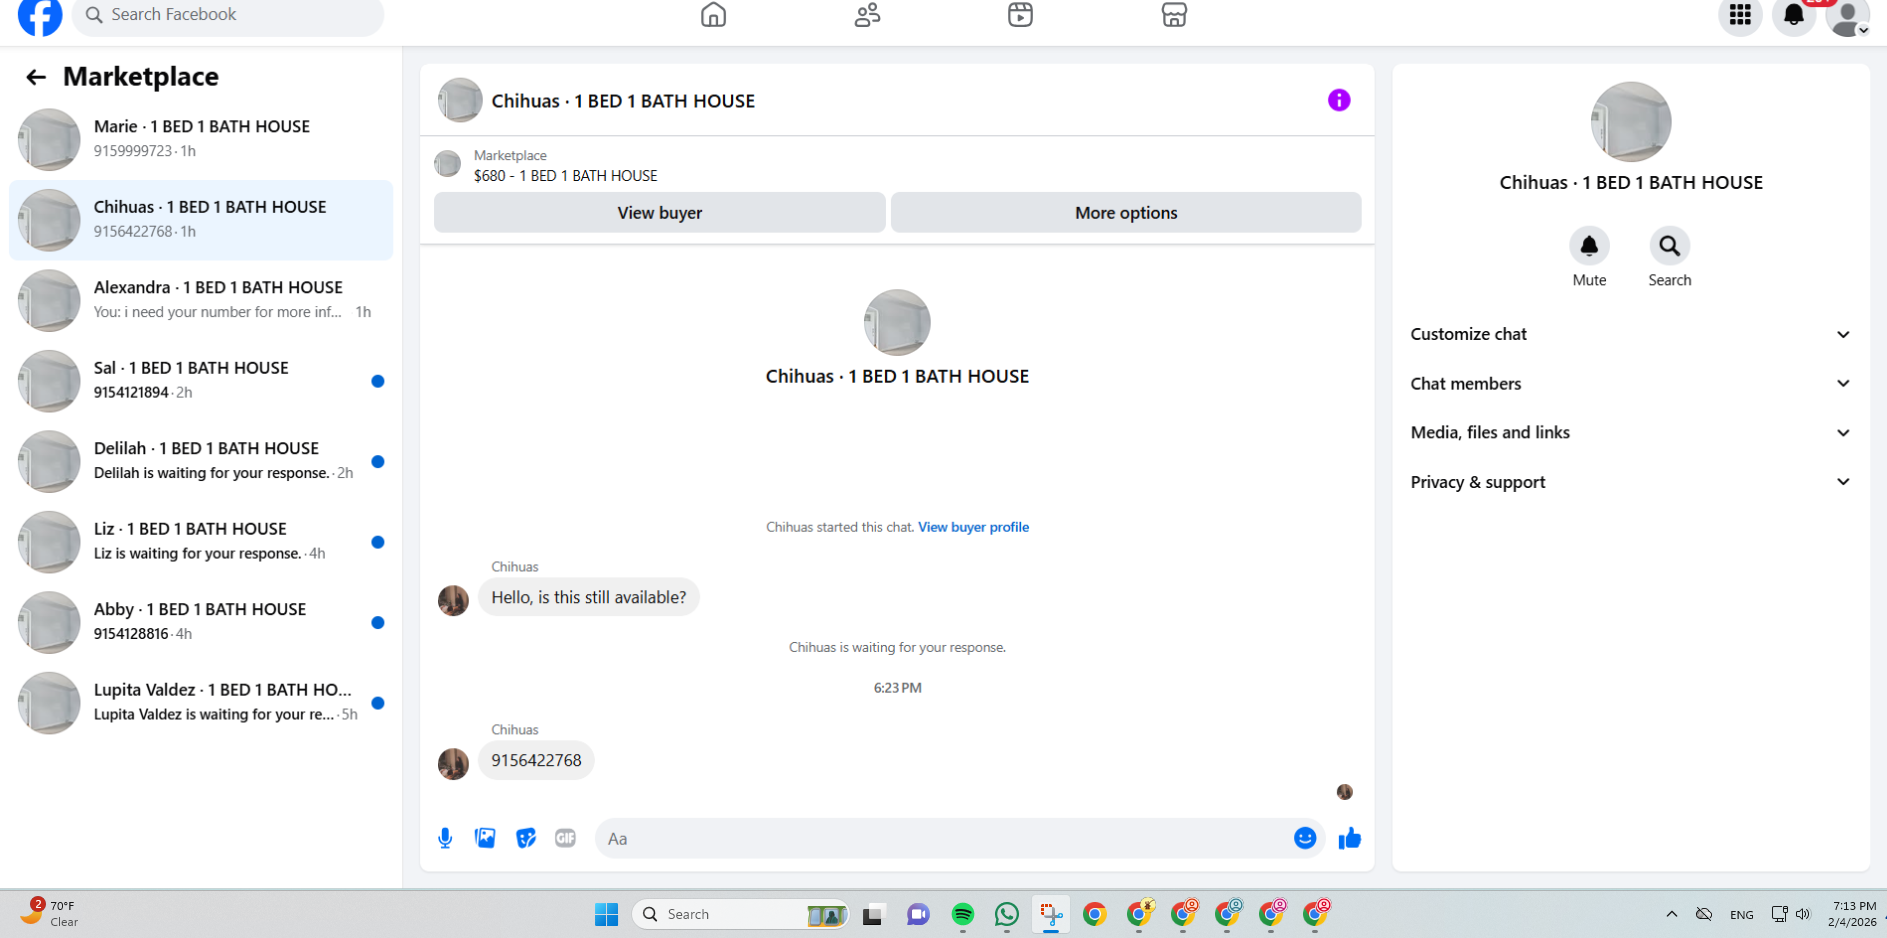Open Abby conversation in chat list
Image resolution: width=1887 pixels, height=938 pixels.
(201, 622)
